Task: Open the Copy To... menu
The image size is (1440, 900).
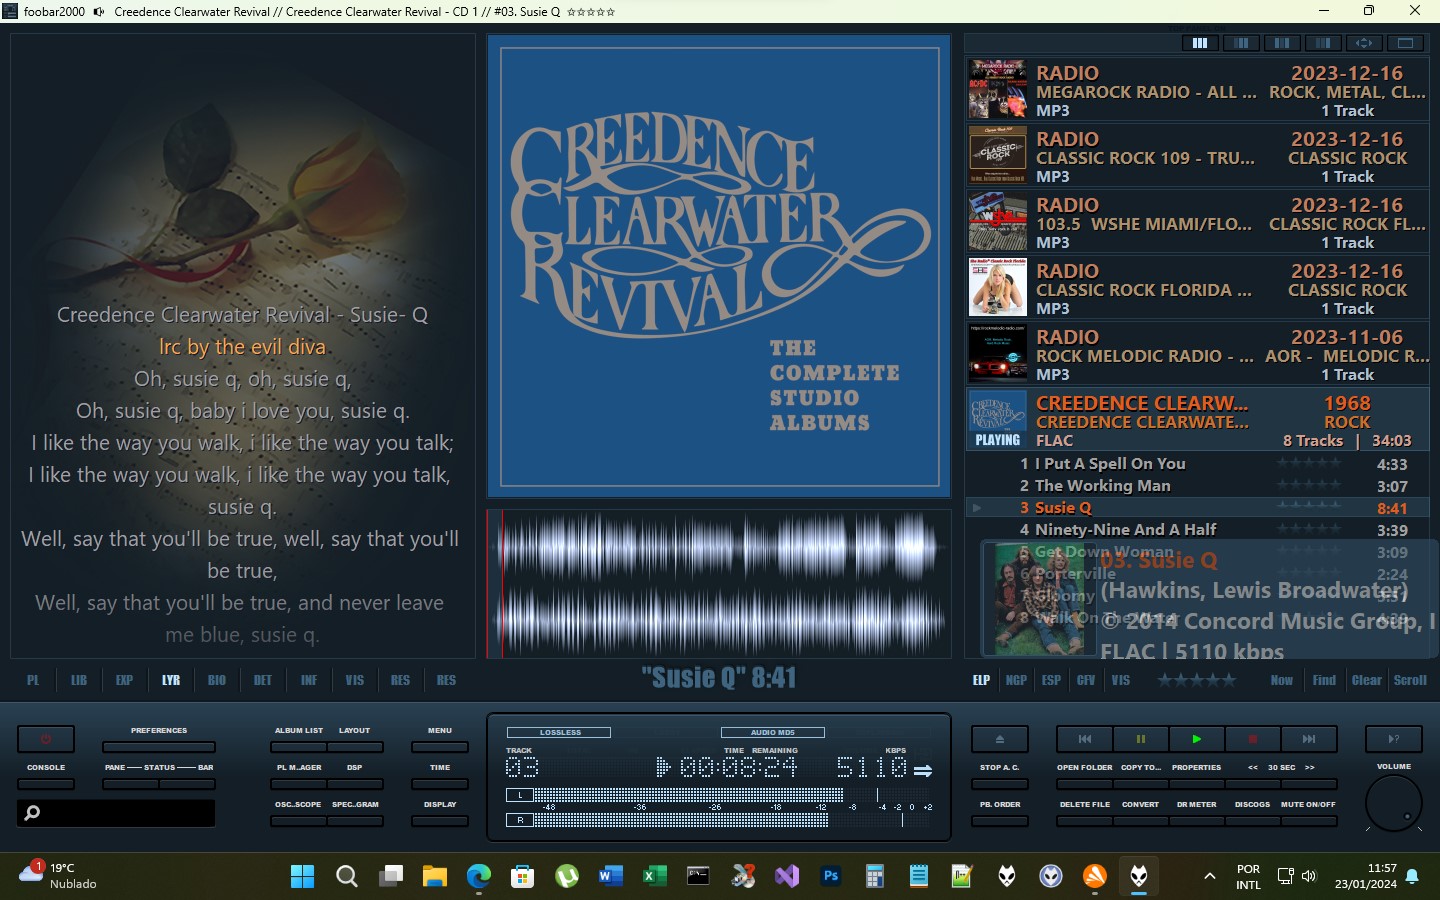Action: point(1140,784)
